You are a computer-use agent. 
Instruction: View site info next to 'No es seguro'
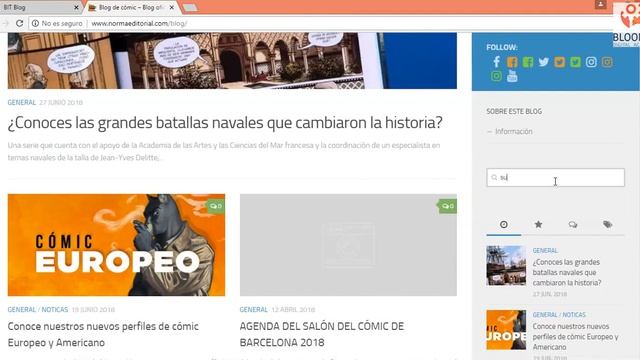(x=36, y=23)
